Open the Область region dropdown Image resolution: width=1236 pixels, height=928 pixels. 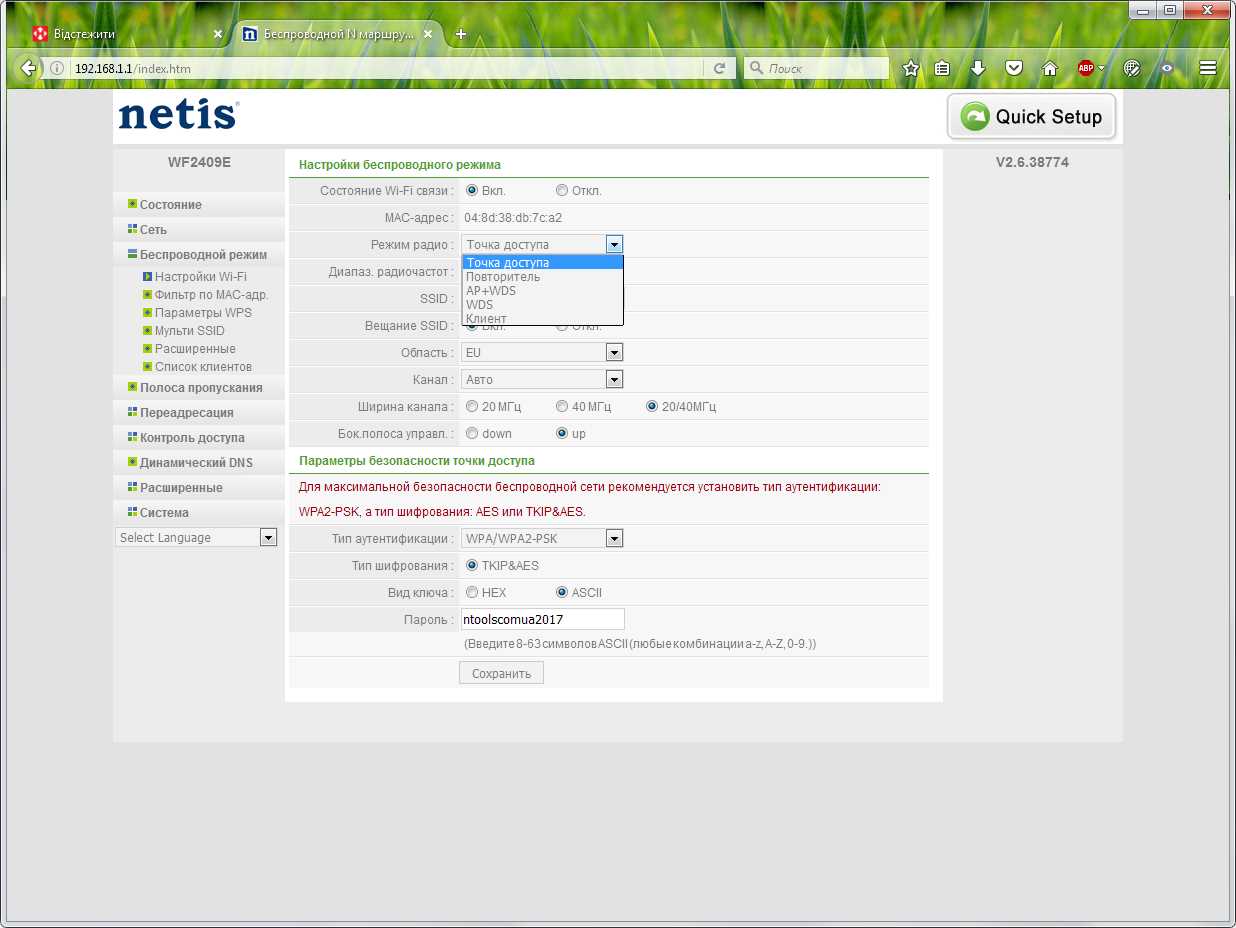point(542,352)
